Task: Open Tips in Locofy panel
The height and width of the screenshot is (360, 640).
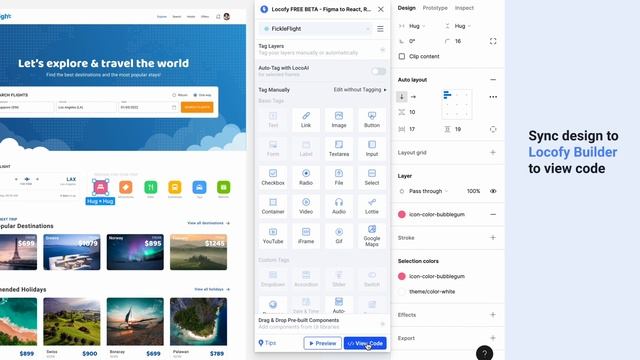Action: [x=267, y=343]
